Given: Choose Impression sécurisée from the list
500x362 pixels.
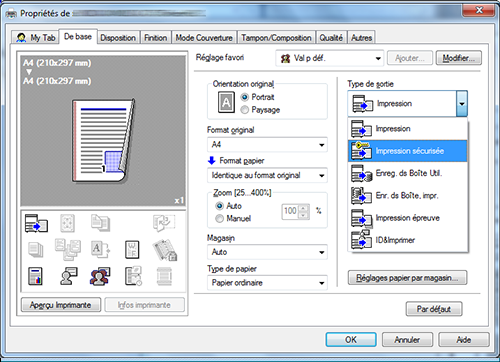Looking at the screenshot, I should point(408,151).
